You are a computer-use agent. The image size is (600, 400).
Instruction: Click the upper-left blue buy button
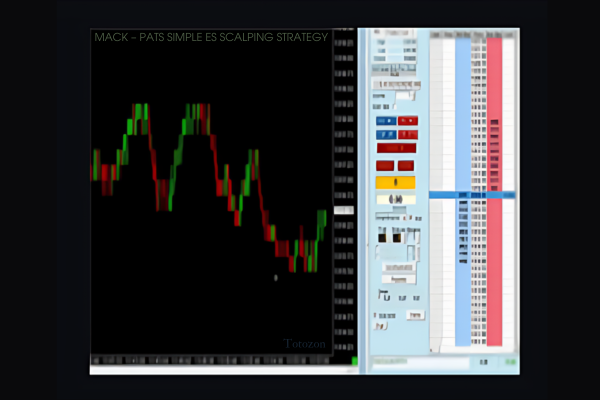pos(385,121)
